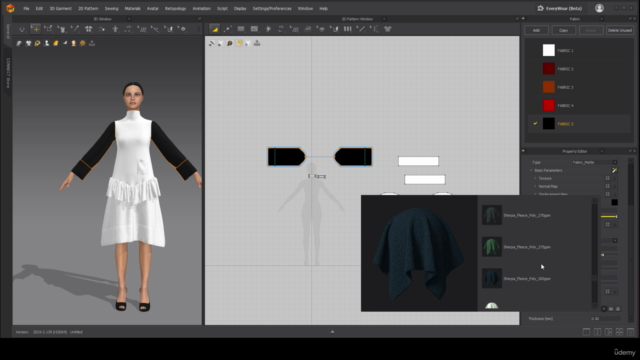The width and height of the screenshot is (640, 360).
Task: Click the magic wand icon beside Basic Parameters
Action: click(614, 170)
